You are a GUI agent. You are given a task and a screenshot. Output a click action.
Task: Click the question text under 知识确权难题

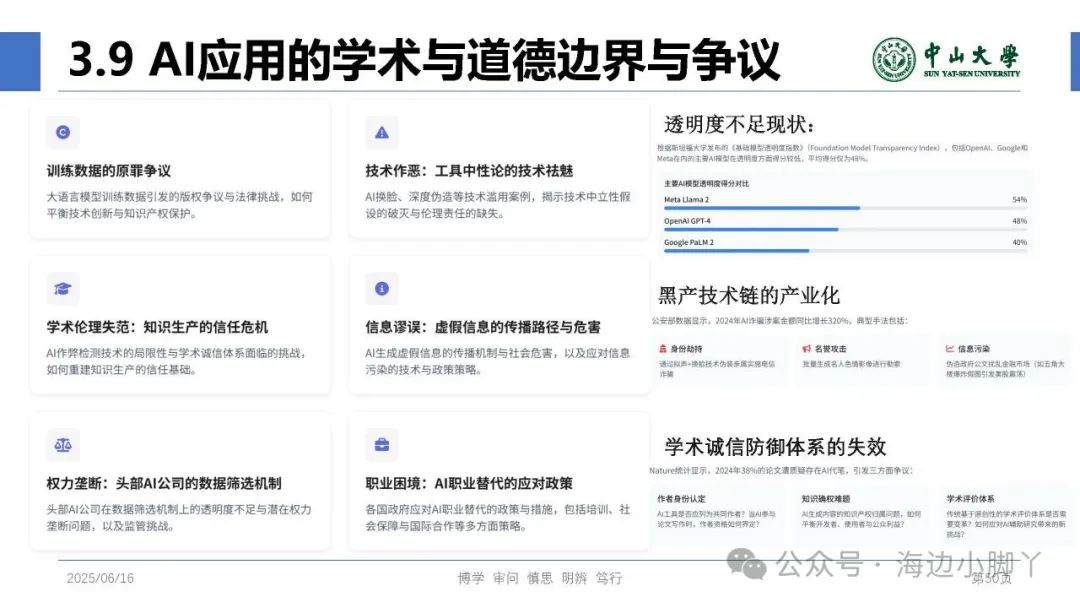pyautogui.click(x=862, y=519)
